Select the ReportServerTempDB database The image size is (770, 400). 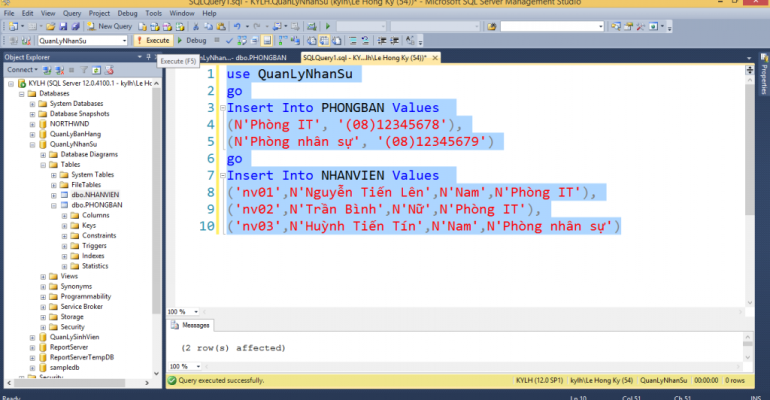(x=82, y=357)
